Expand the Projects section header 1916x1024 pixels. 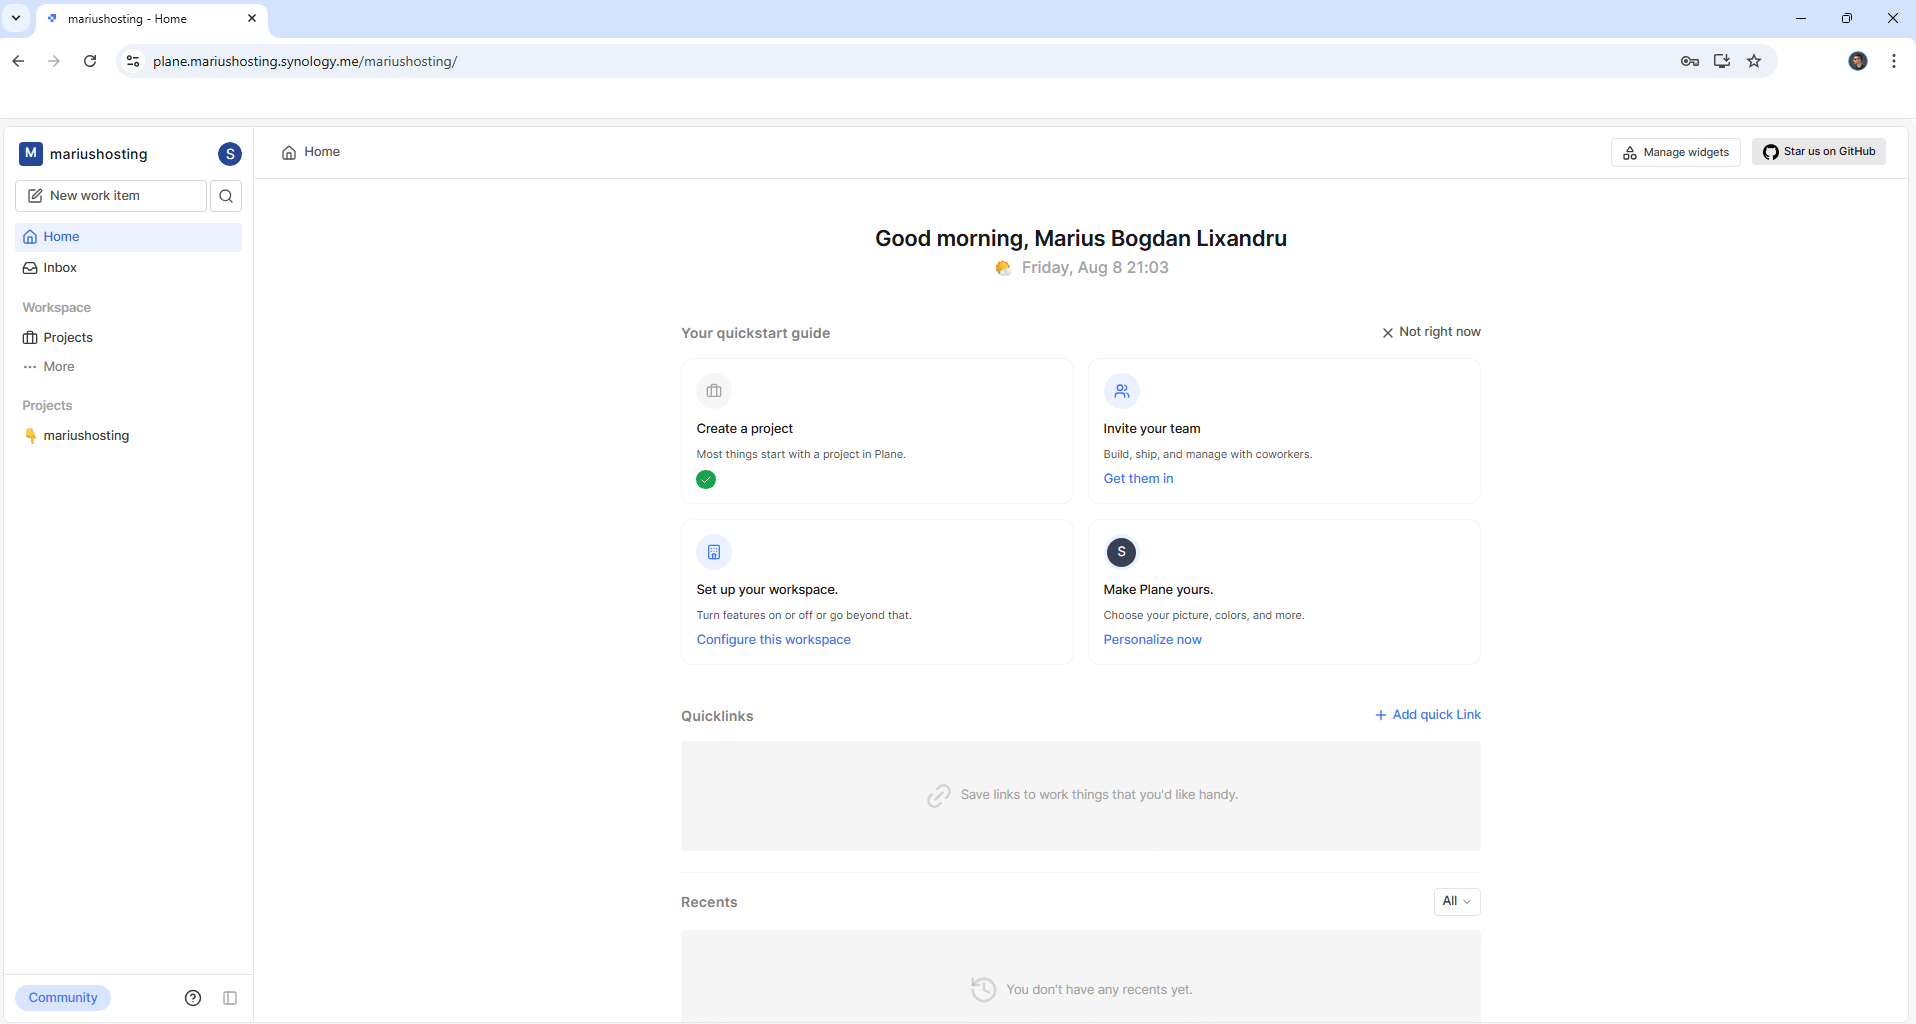click(x=47, y=406)
